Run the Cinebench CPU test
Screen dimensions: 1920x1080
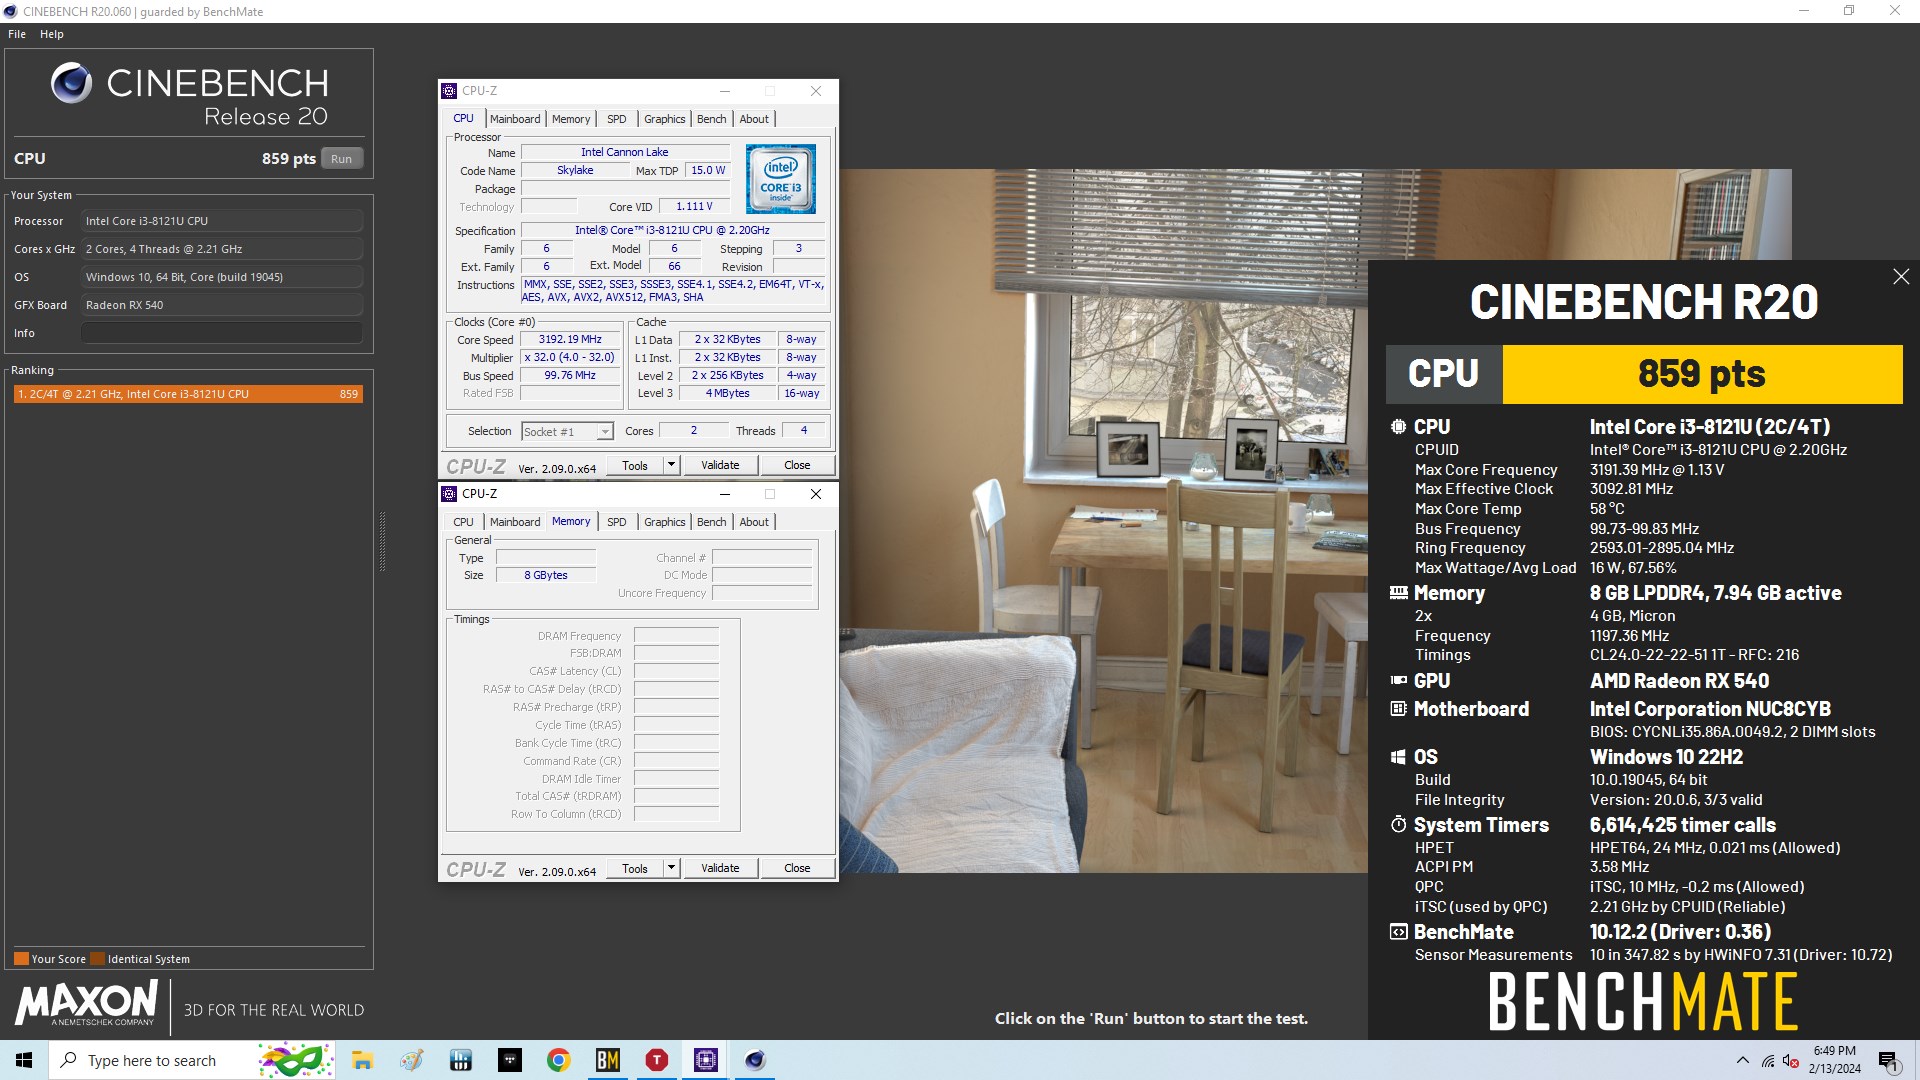click(x=342, y=159)
